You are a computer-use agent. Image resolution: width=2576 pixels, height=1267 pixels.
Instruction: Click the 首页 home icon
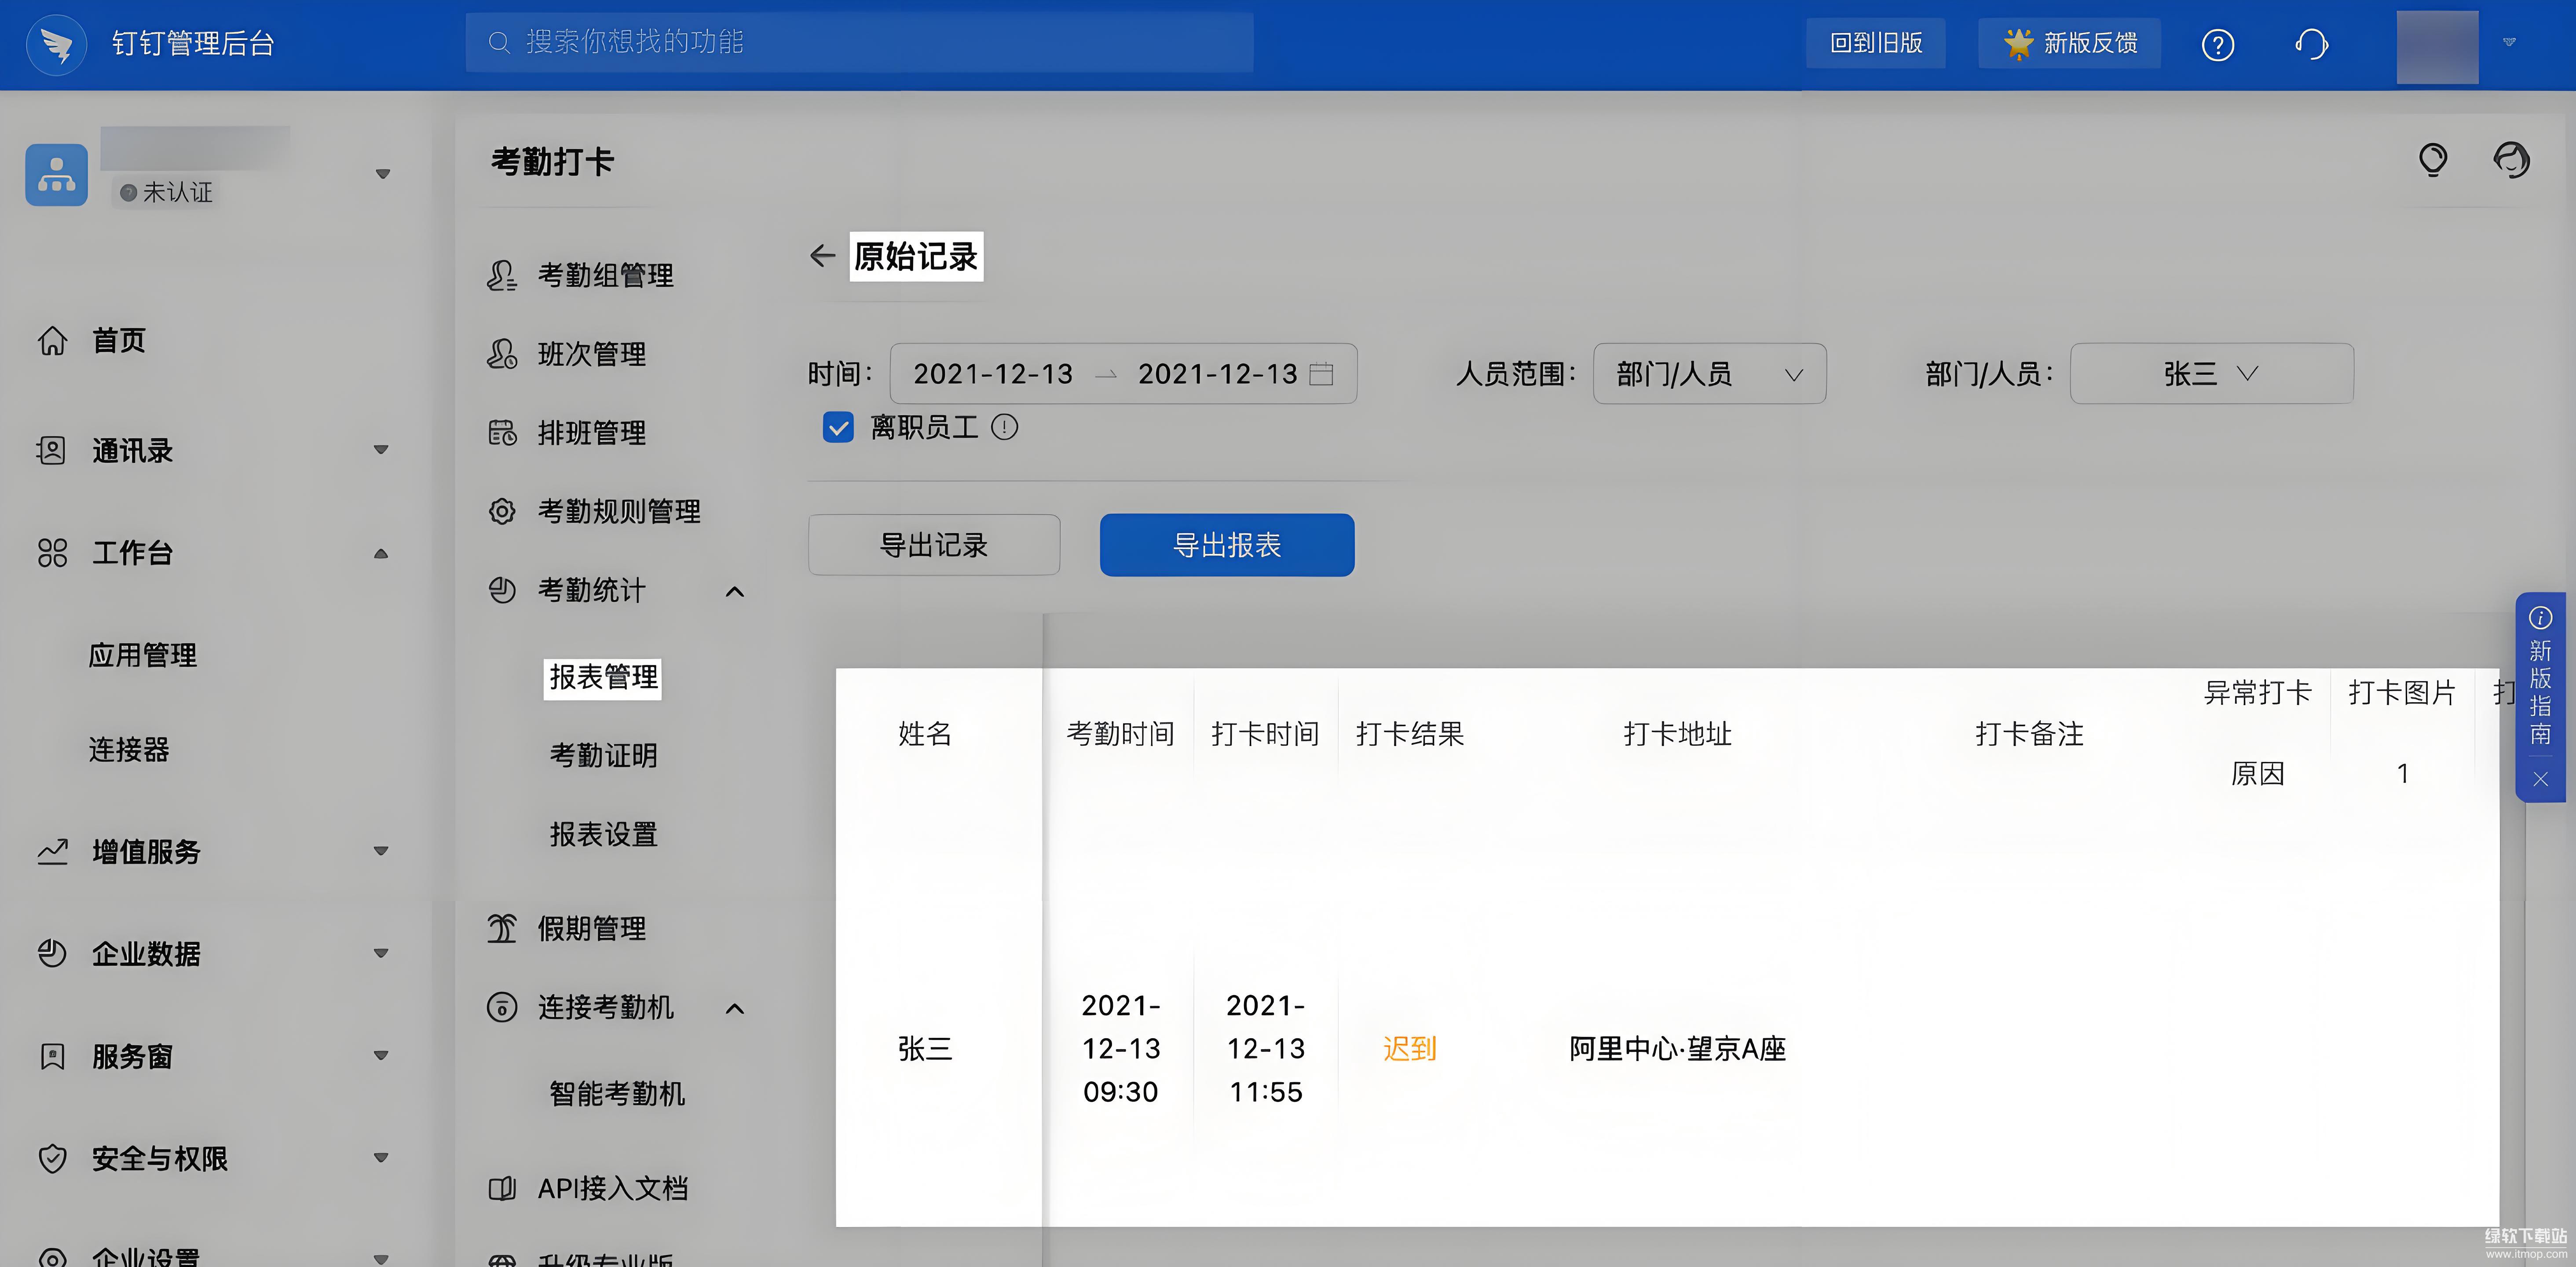52,341
